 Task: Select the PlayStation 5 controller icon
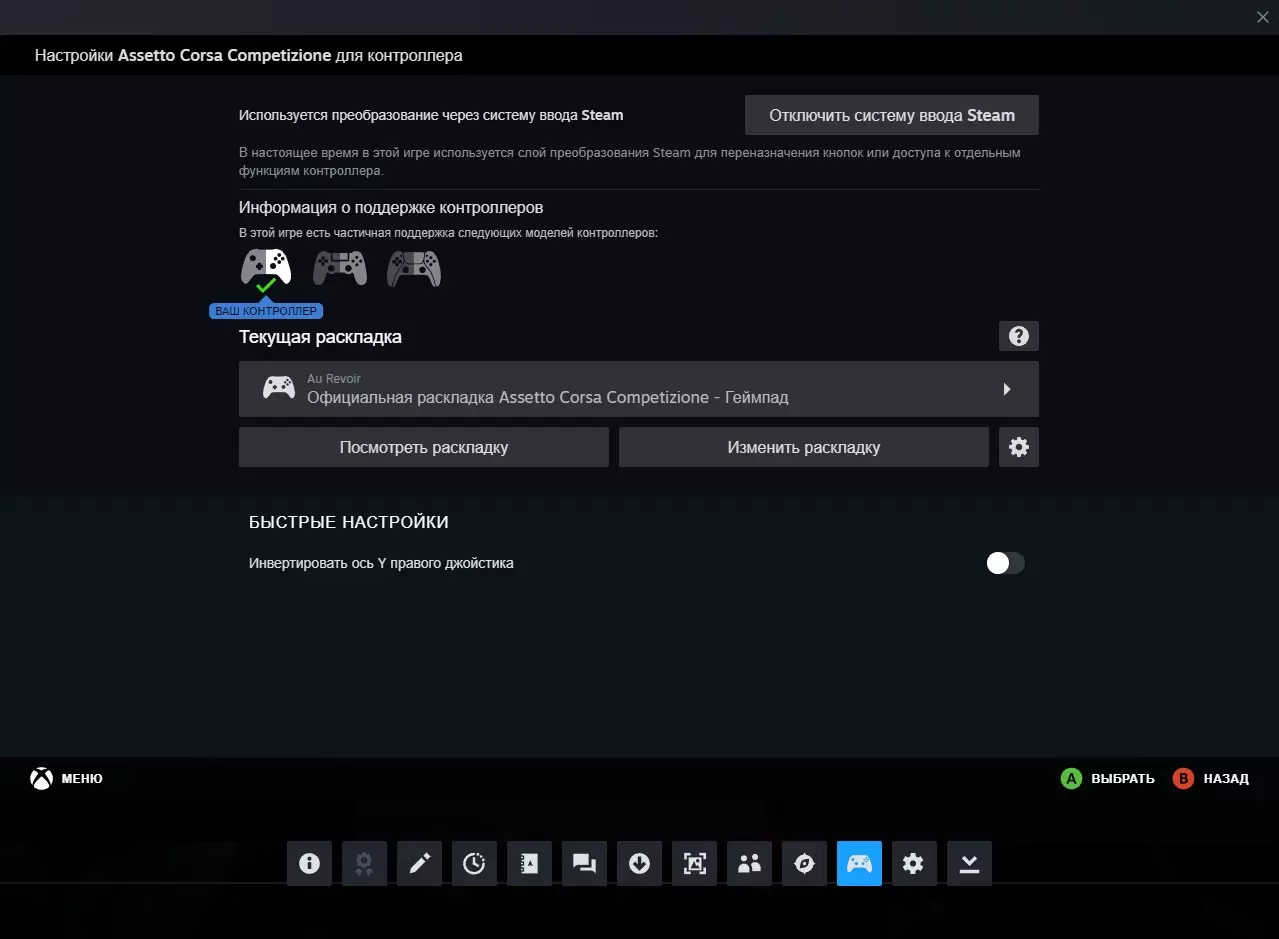pyautogui.click(x=414, y=268)
